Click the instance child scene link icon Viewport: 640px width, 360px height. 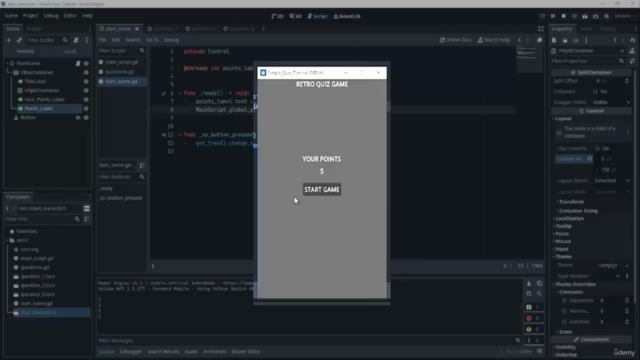[19, 40]
